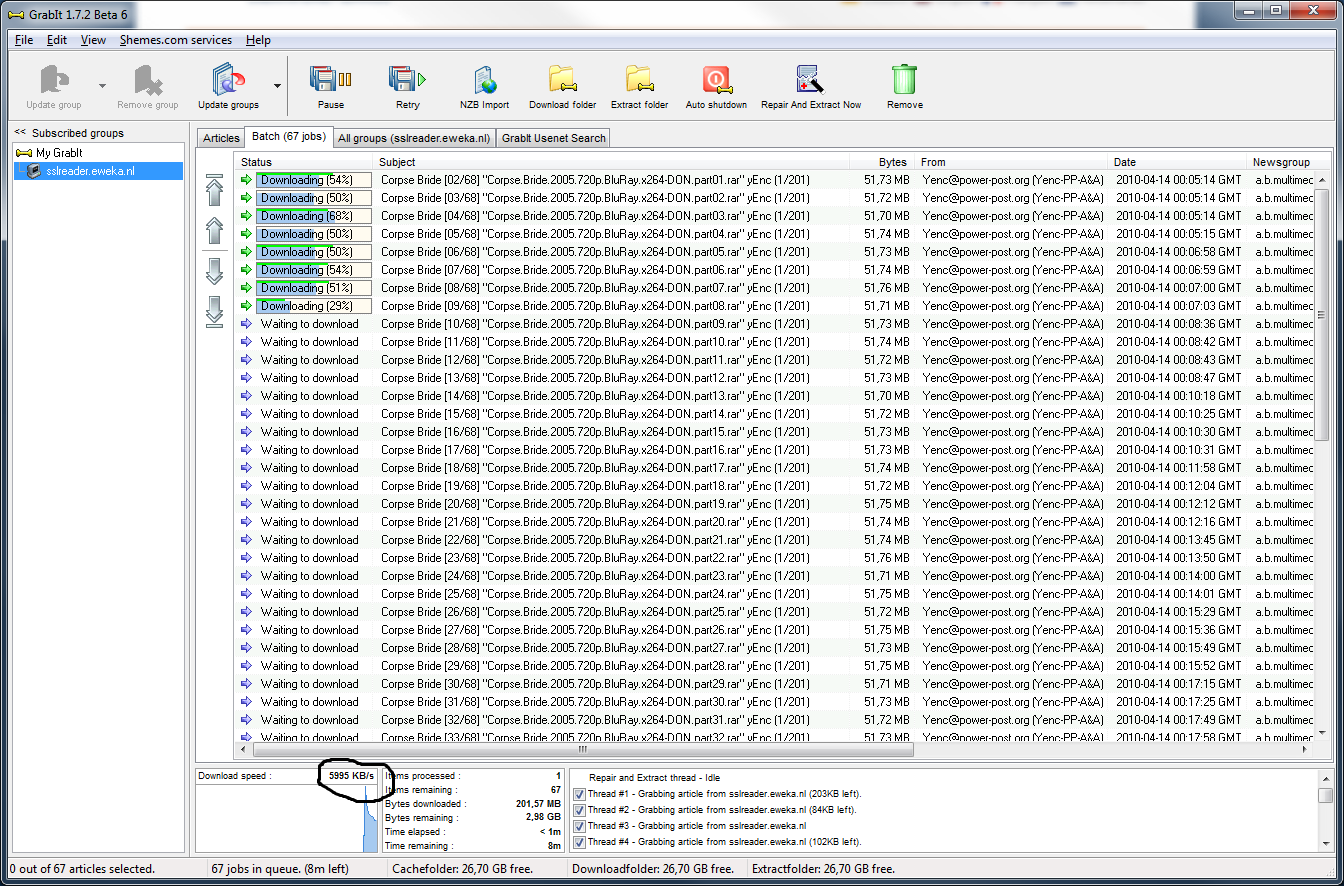This screenshot has width=1344, height=886.
Task: Open the Extract folder
Action: pos(639,87)
